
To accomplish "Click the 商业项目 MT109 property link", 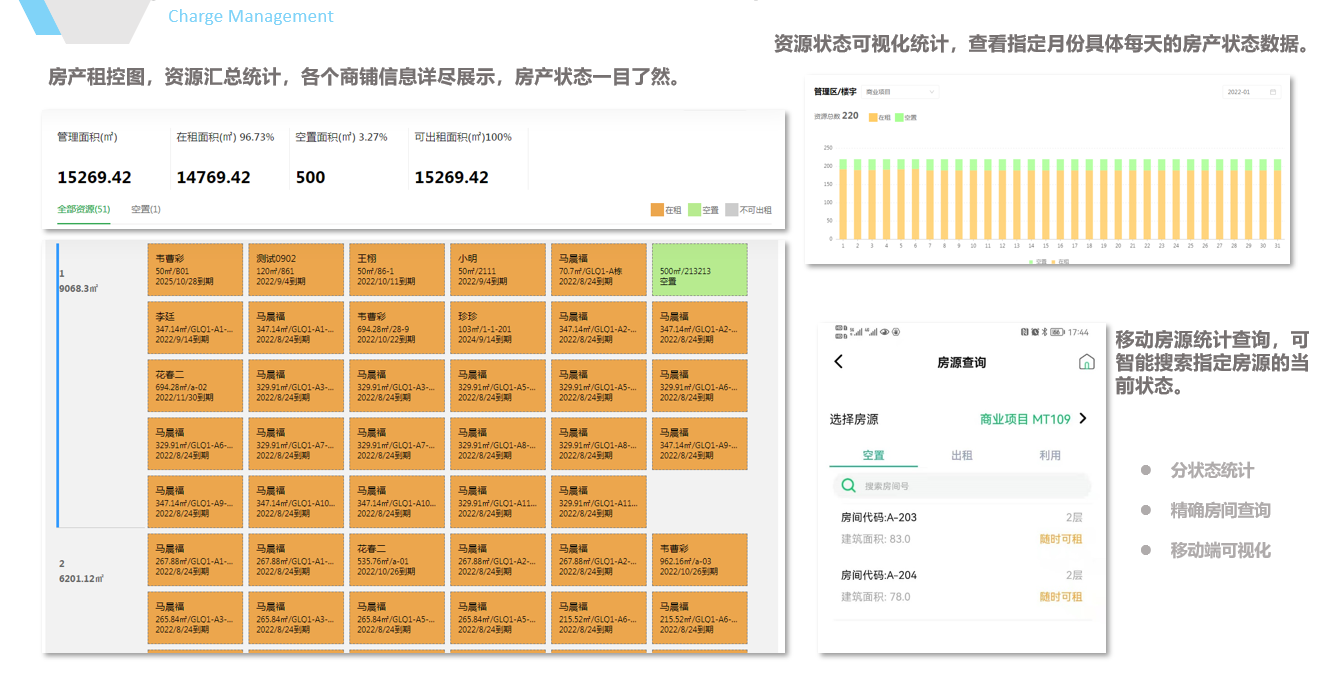I will coord(1025,419).
